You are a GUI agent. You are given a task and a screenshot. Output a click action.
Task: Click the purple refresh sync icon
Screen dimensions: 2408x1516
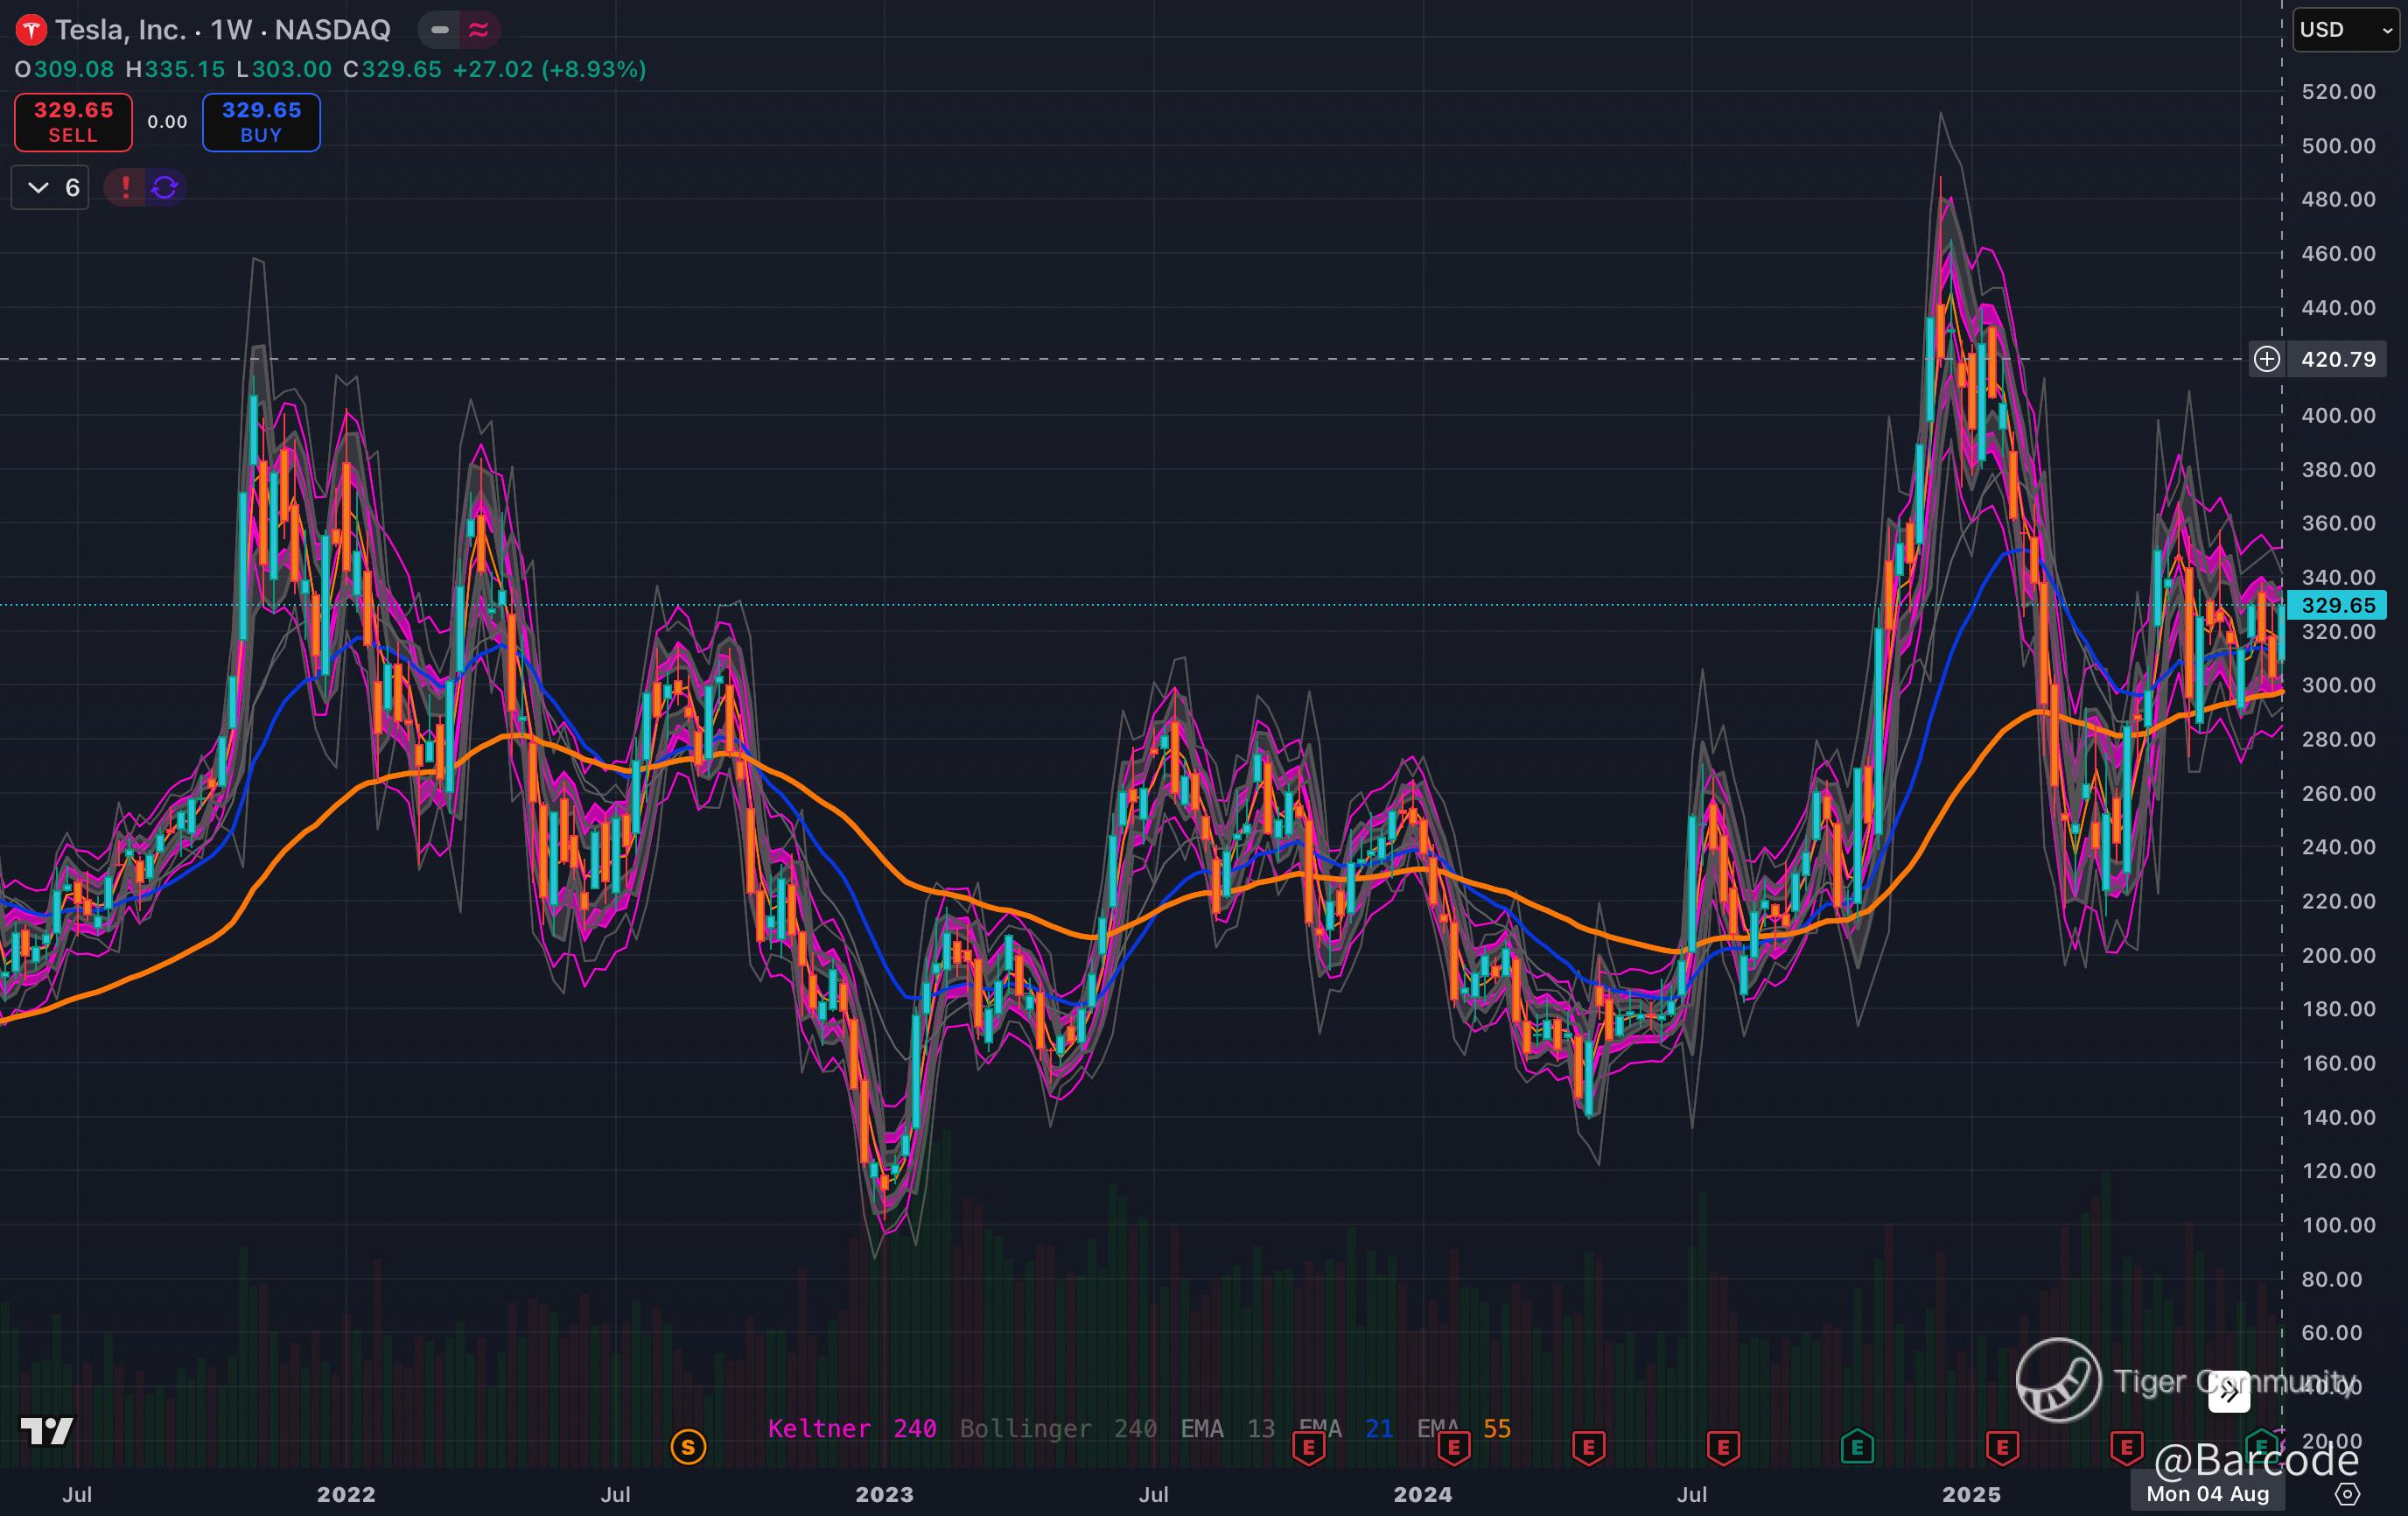click(165, 187)
